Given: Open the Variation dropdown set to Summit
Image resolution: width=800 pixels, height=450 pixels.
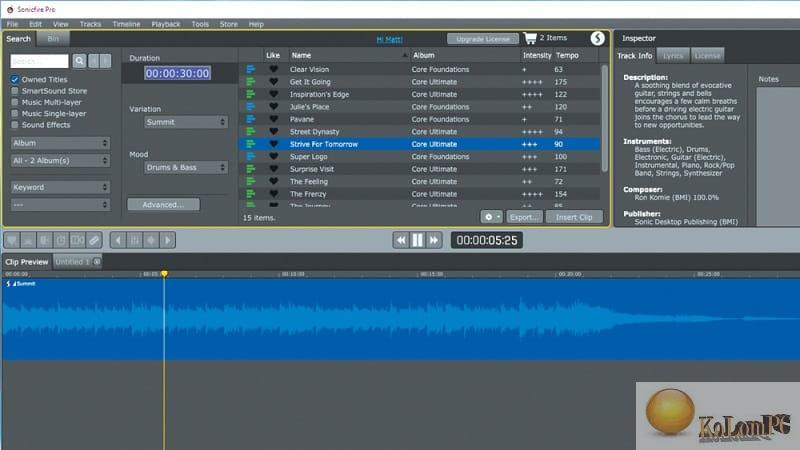Looking at the screenshot, I should [x=186, y=122].
